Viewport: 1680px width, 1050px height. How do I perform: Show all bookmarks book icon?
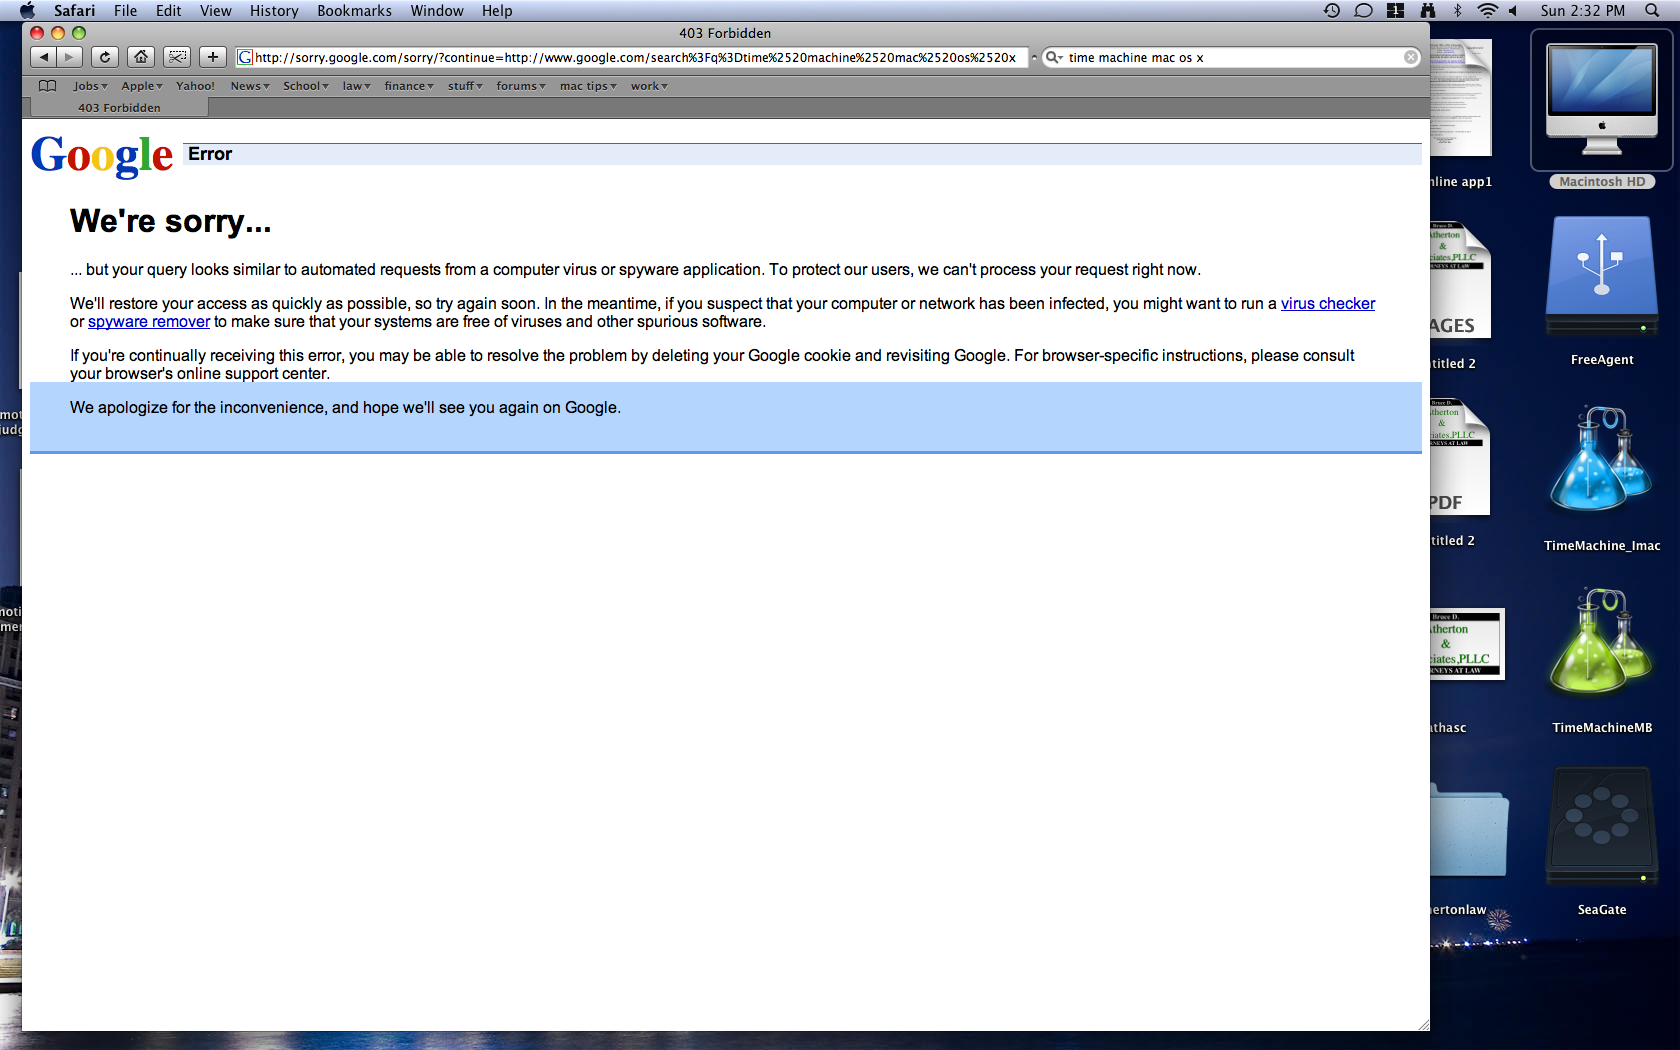coord(47,86)
